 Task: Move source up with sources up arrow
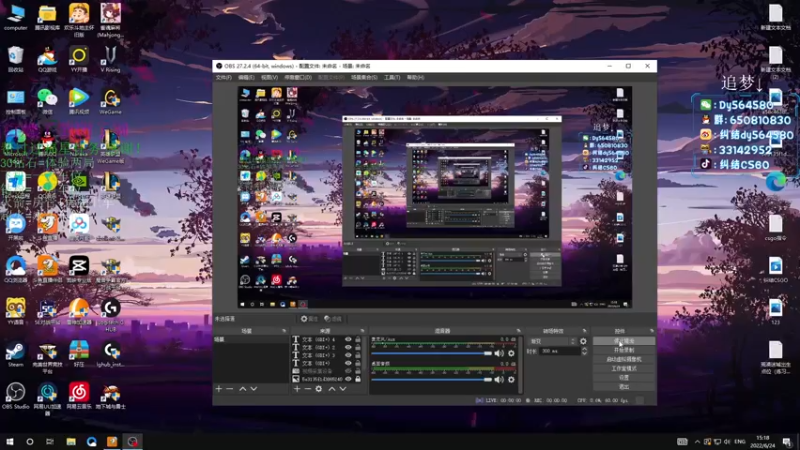[x=332, y=389]
